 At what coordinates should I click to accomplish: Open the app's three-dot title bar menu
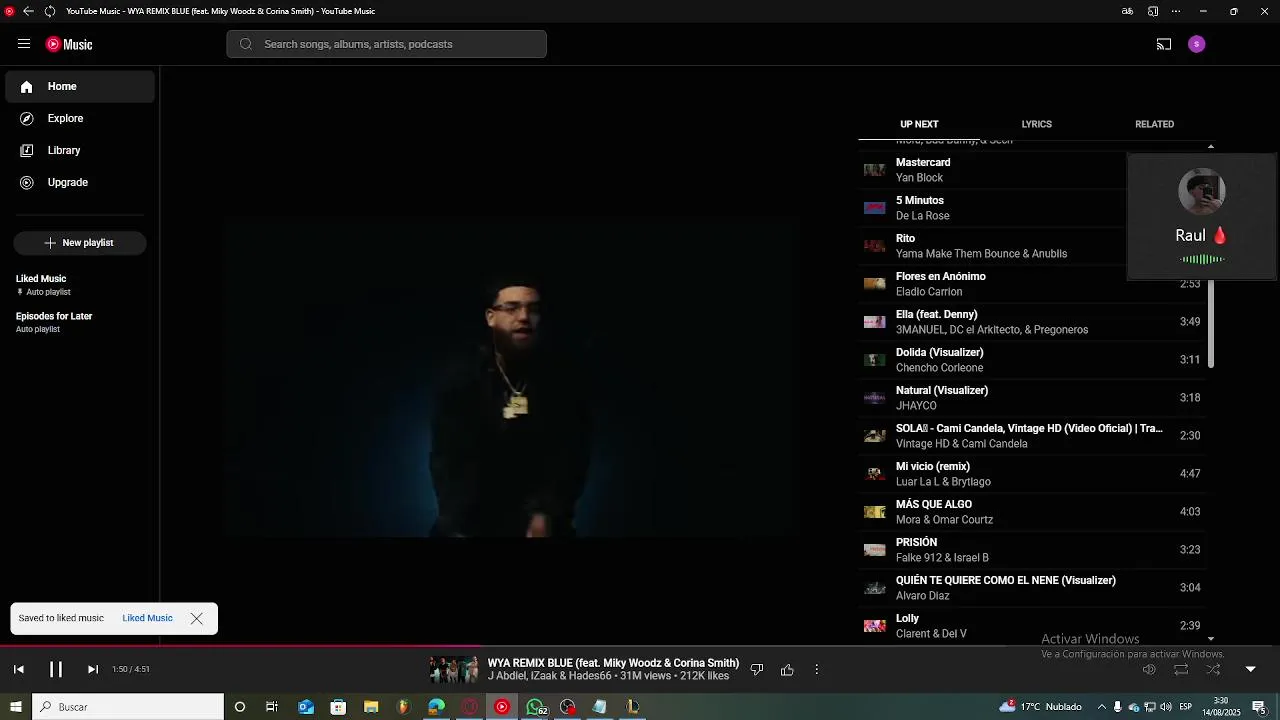pyautogui.click(x=1176, y=11)
